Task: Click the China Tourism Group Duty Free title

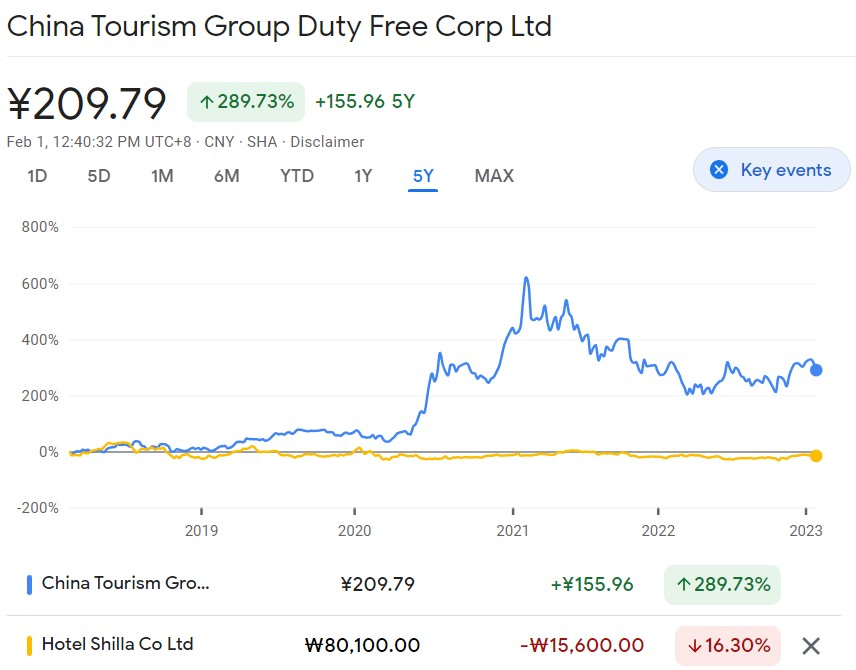Action: (280, 26)
